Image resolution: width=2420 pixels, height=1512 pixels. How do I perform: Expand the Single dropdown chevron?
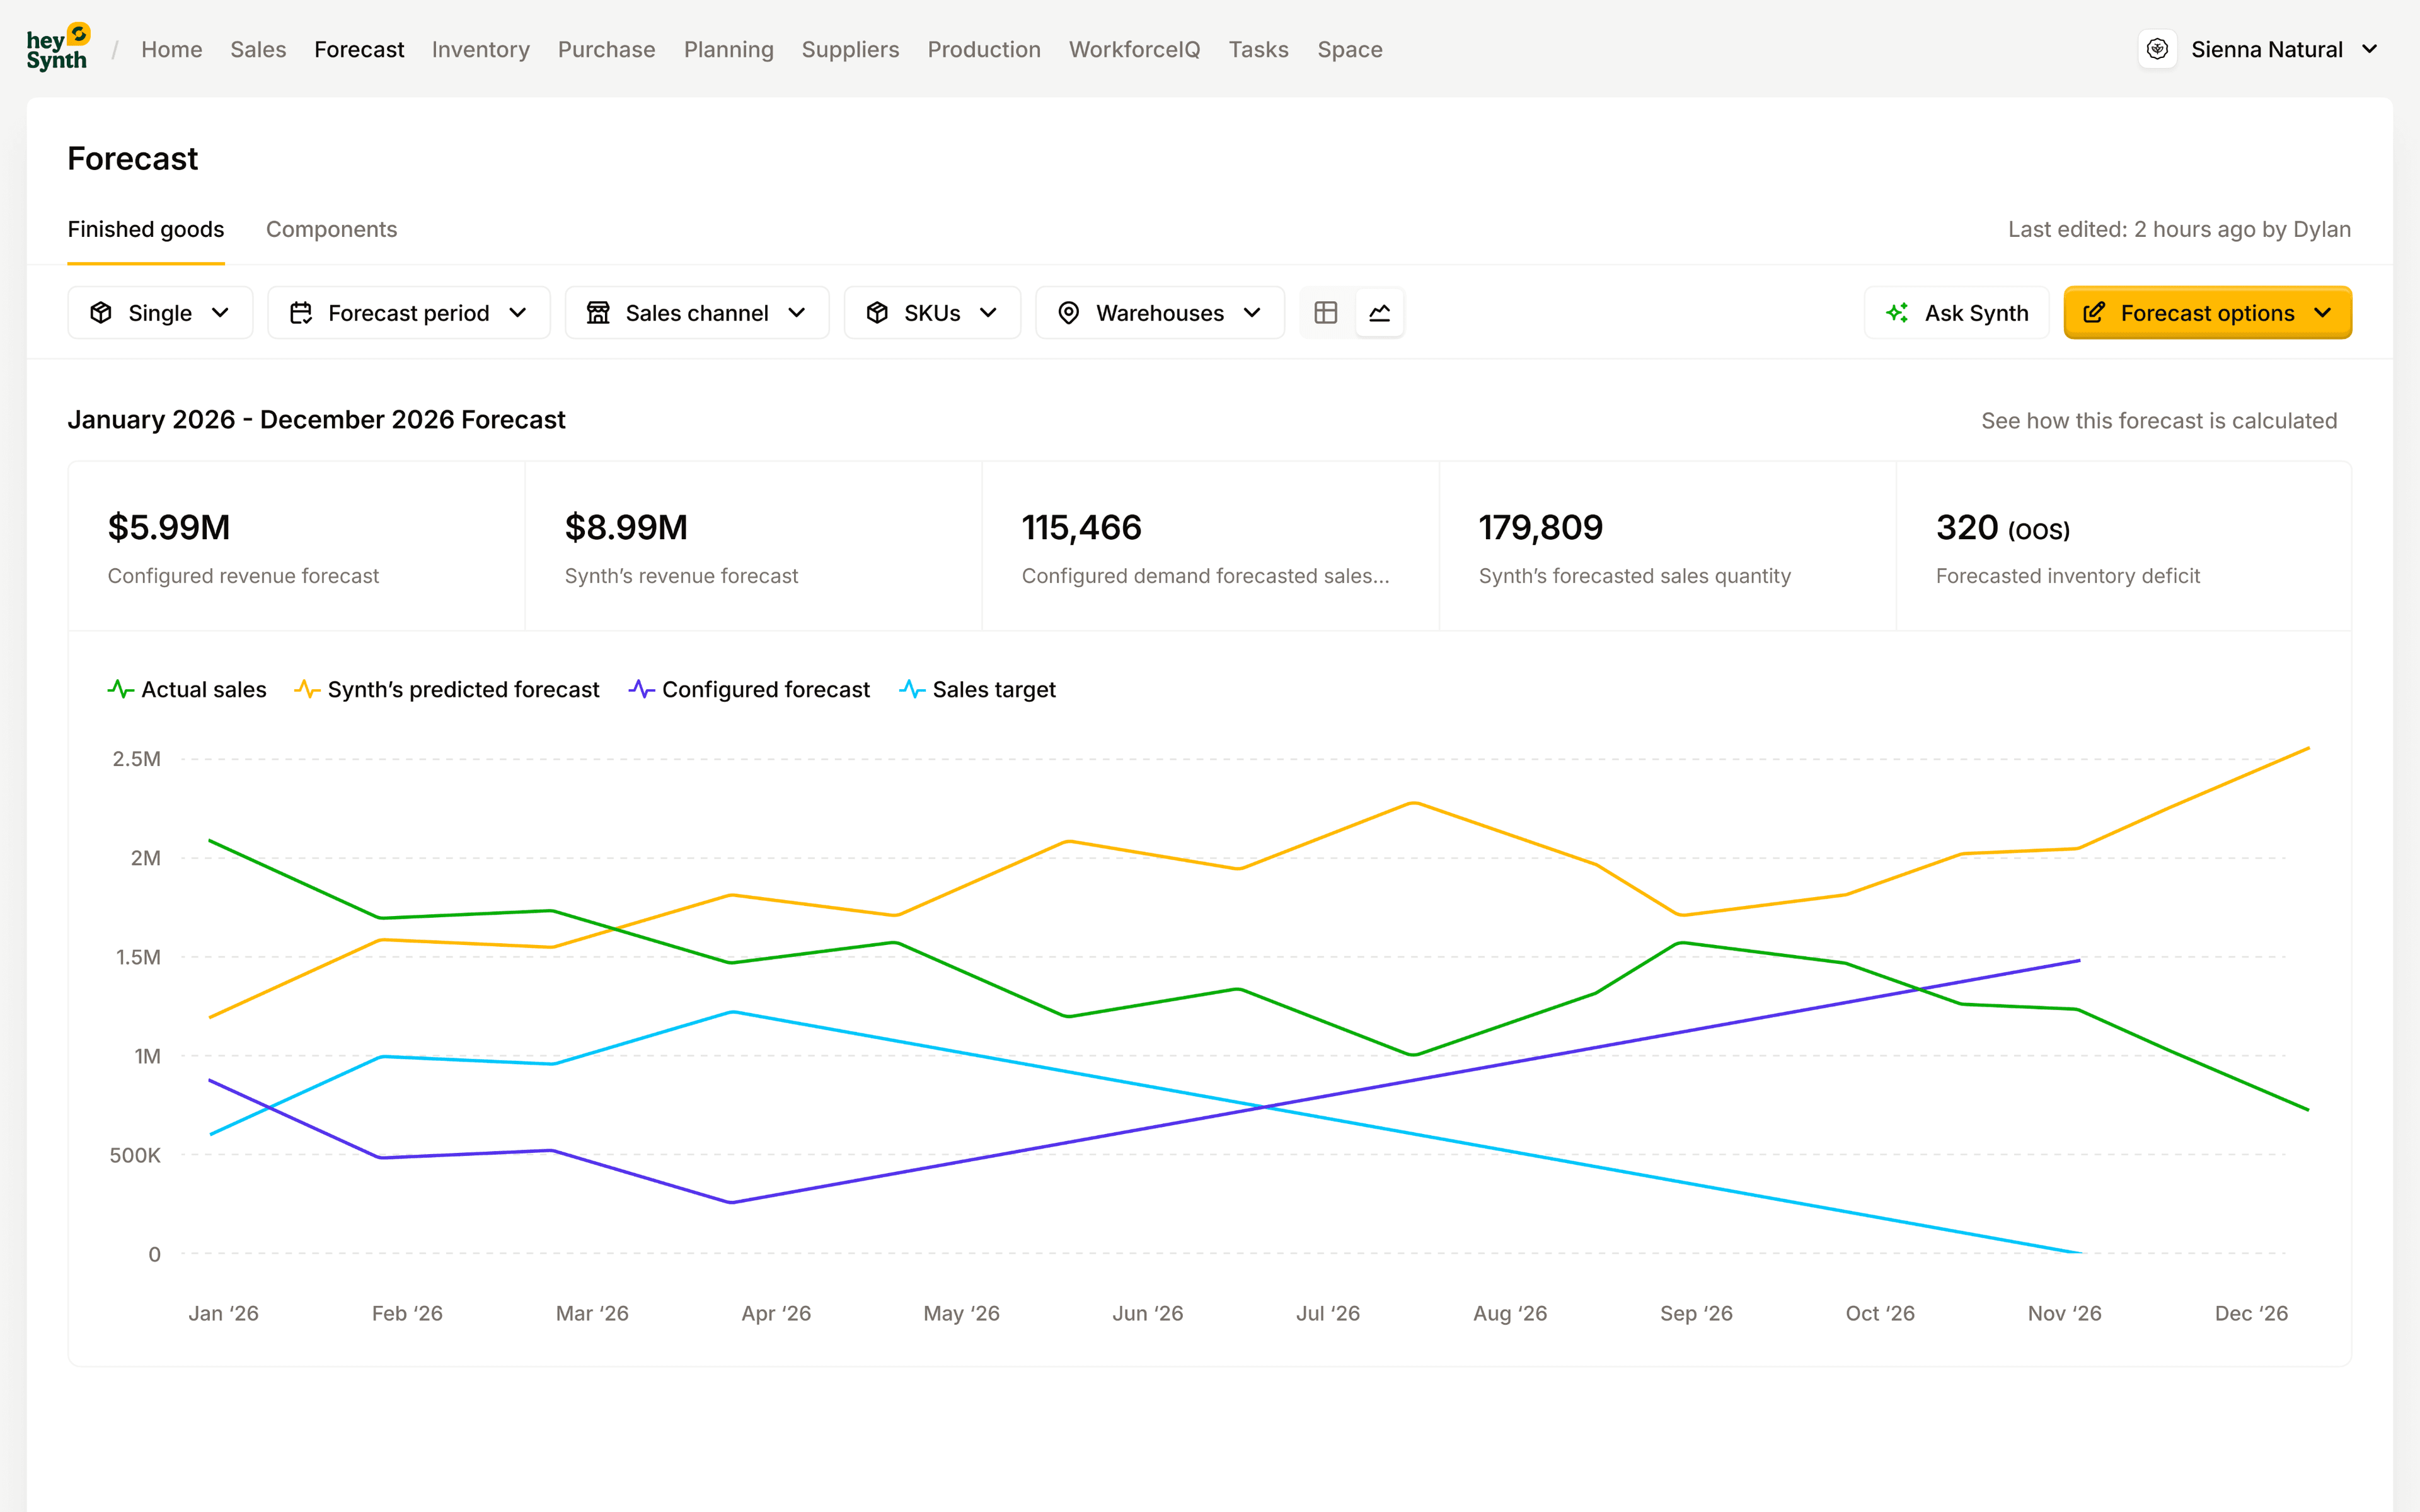(x=221, y=313)
